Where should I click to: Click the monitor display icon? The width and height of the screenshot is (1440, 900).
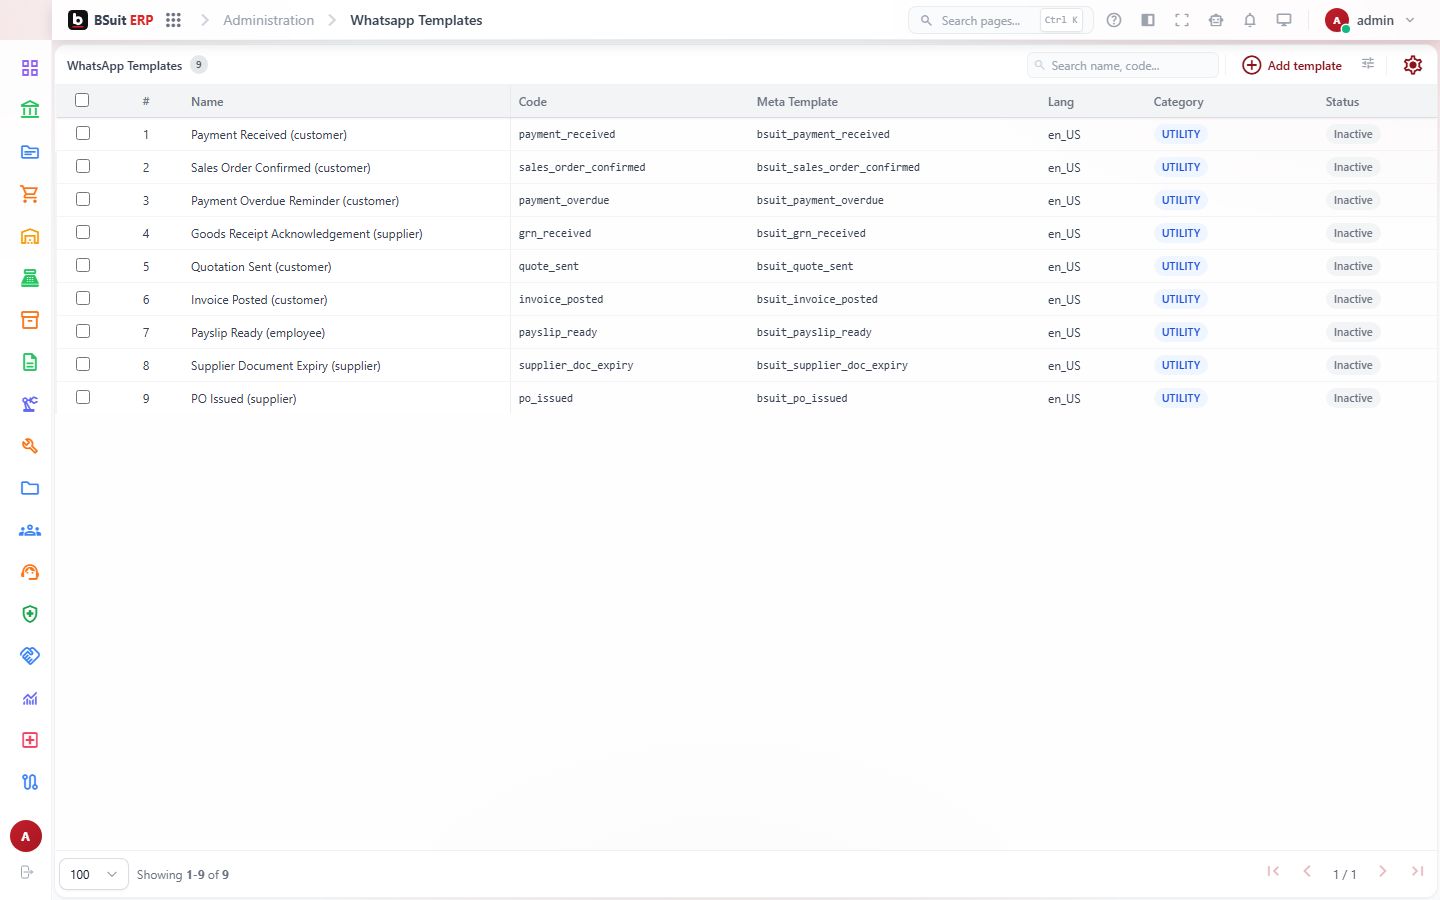pos(1284,20)
